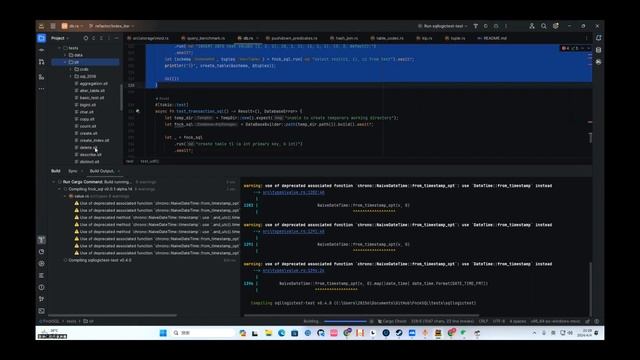
Task: Expand the data folder in project tree
Action: click(x=65, y=55)
